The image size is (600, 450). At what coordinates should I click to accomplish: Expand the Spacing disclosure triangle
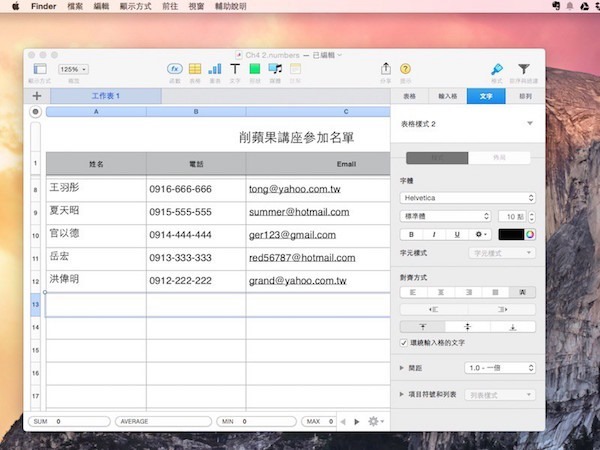coord(401,368)
